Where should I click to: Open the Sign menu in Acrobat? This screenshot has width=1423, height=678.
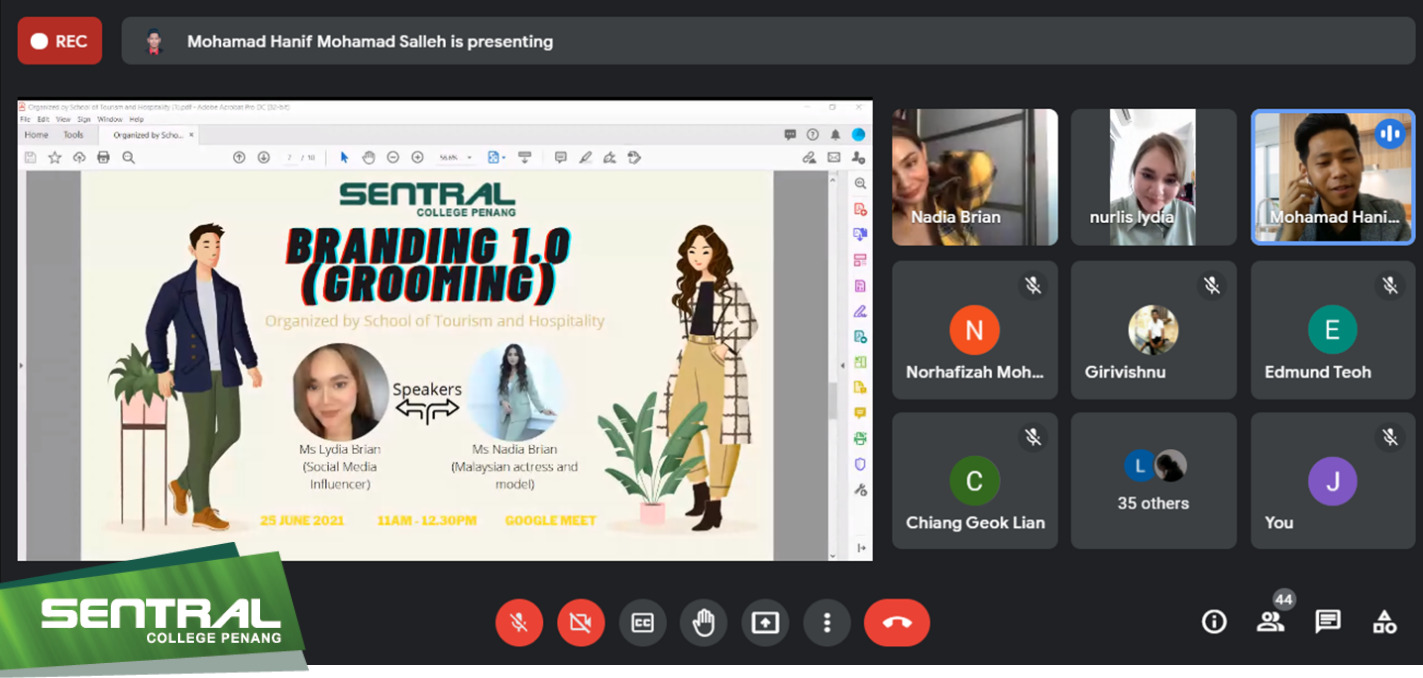click(x=84, y=119)
